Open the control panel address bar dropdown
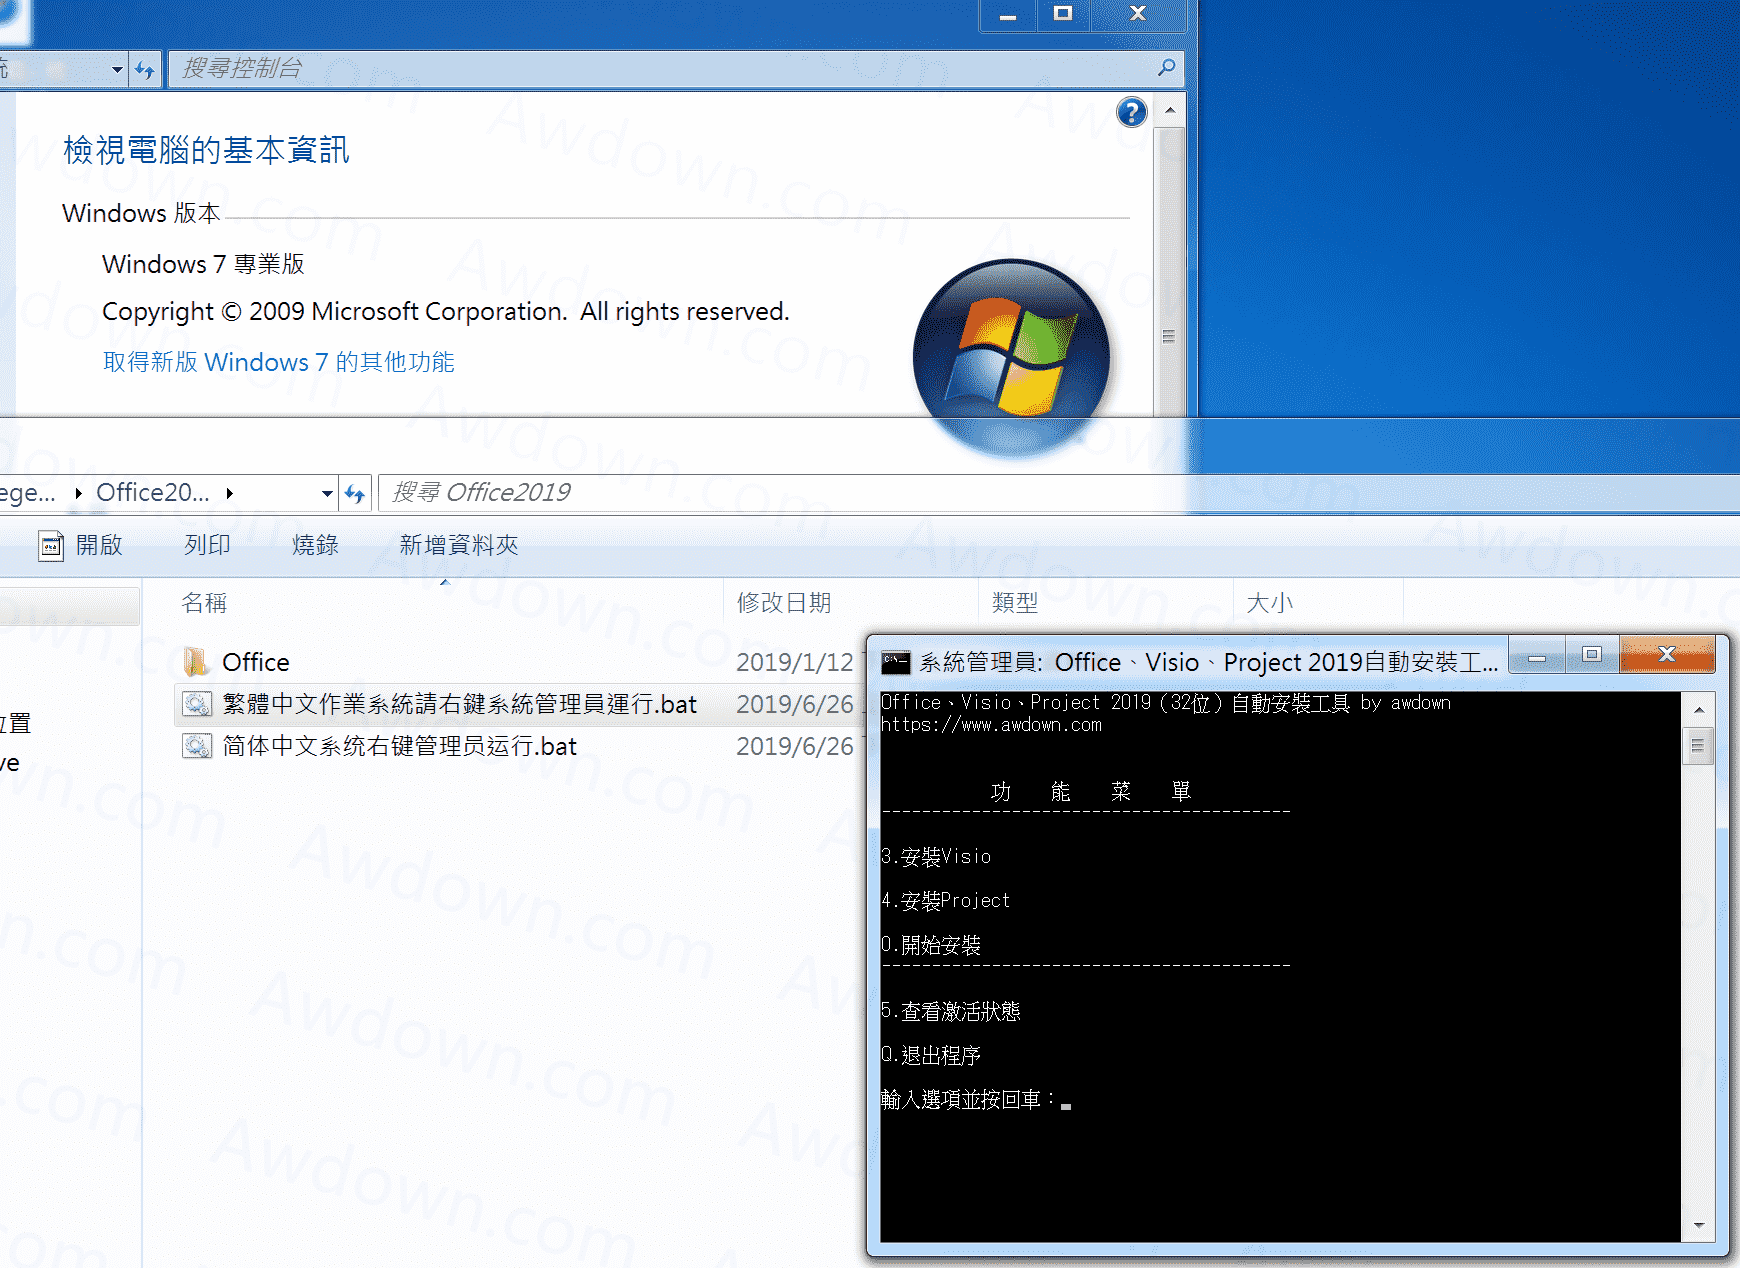1740x1268 pixels. 117,69
